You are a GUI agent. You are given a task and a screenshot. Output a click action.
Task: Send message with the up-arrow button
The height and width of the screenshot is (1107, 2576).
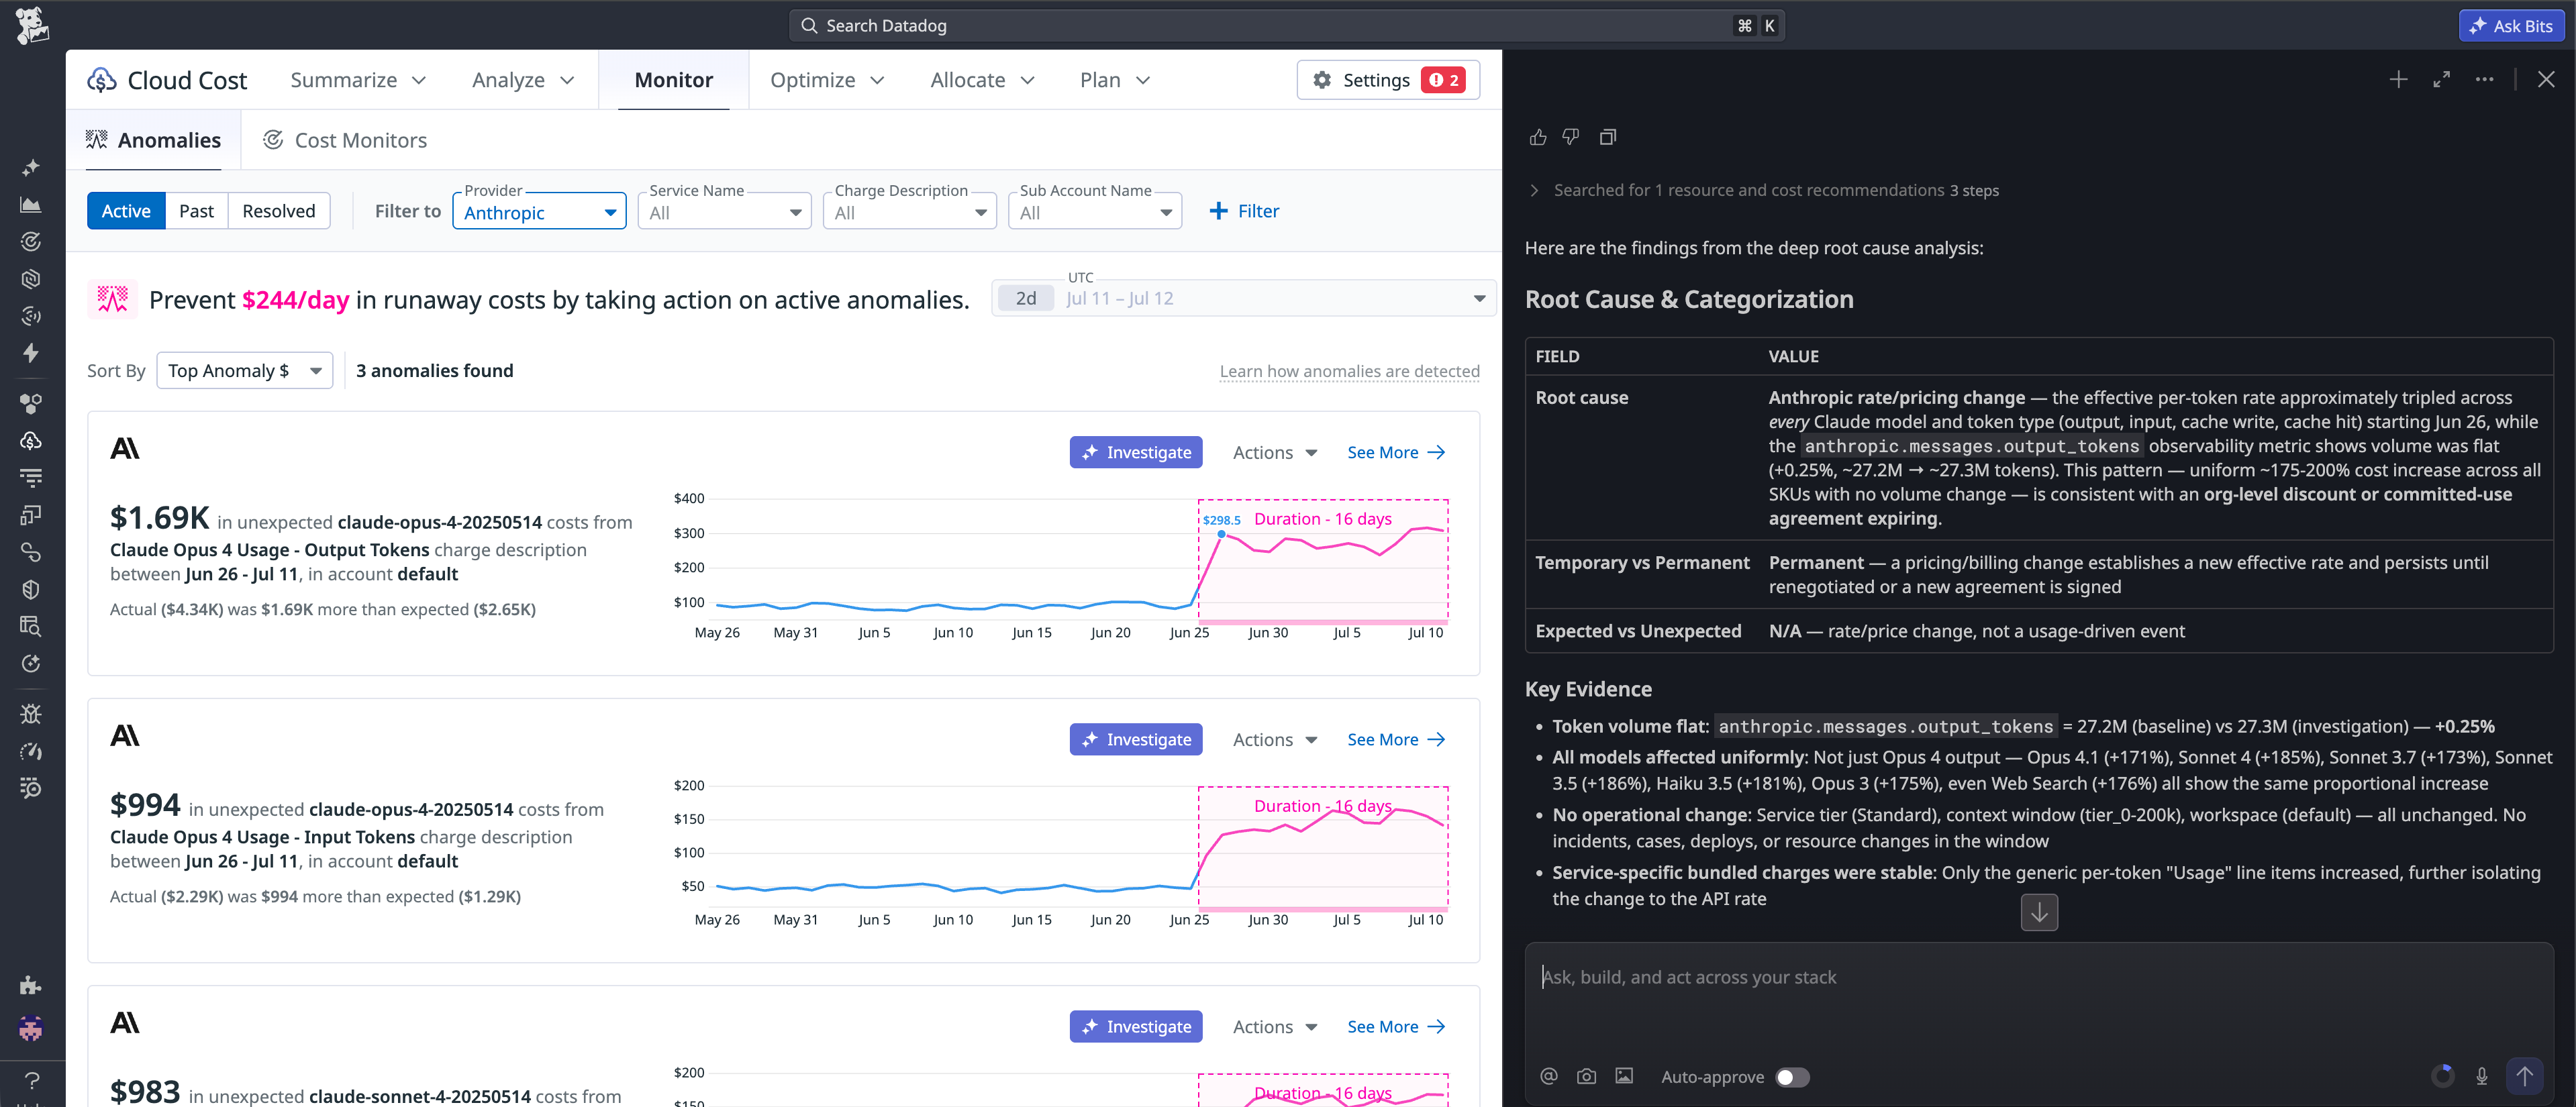[x=2524, y=1077]
